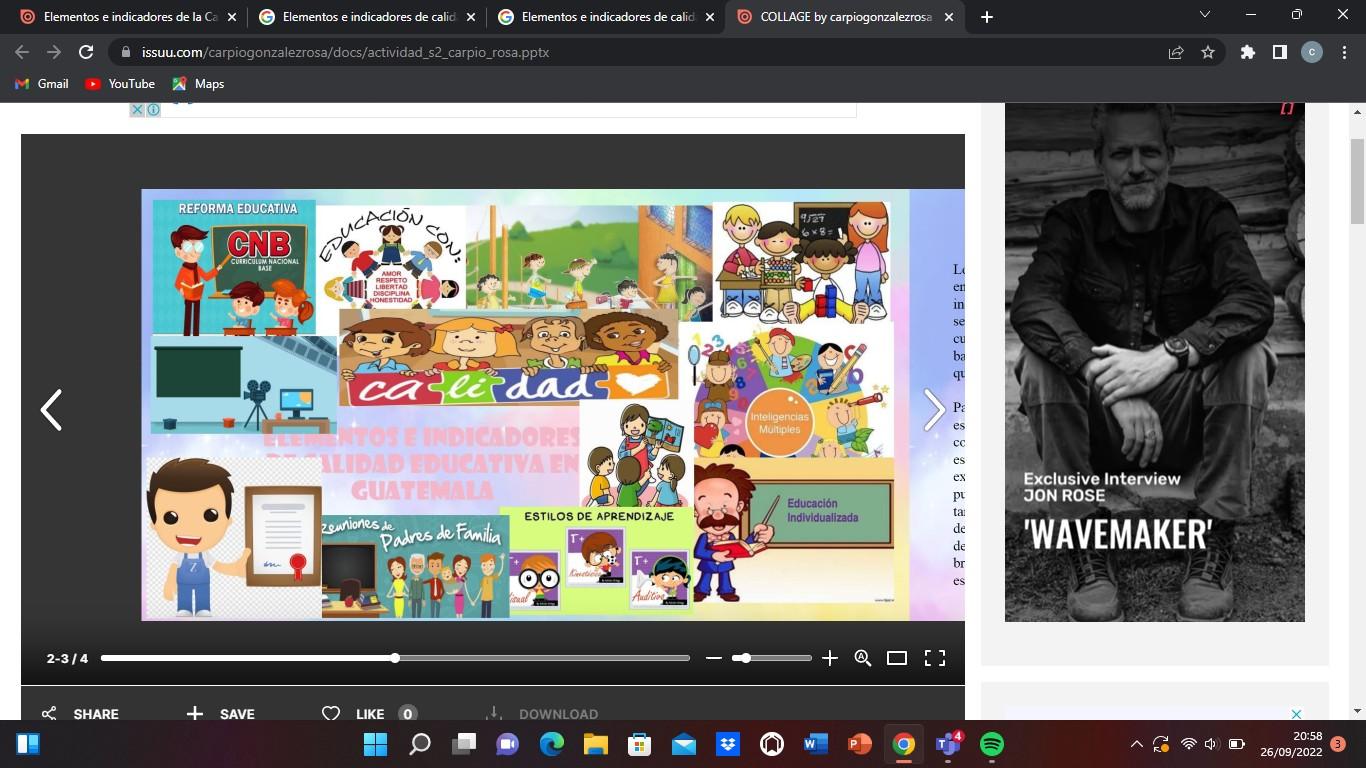Show hidden system tray icons
This screenshot has height=768, width=1366.
point(1137,744)
